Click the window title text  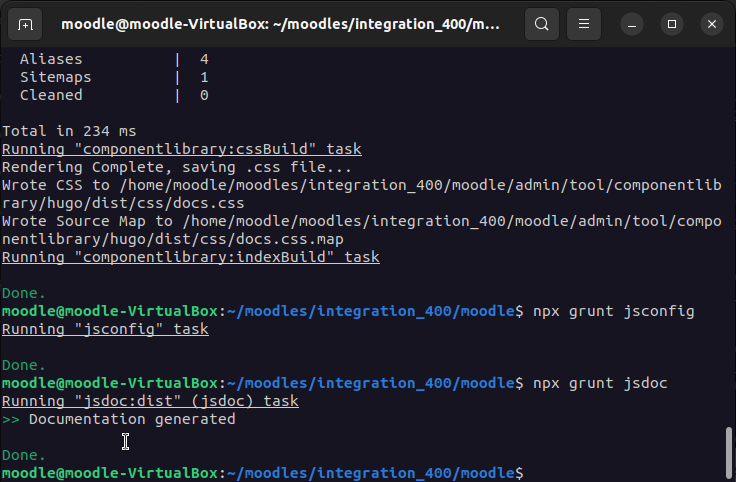tap(280, 24)
